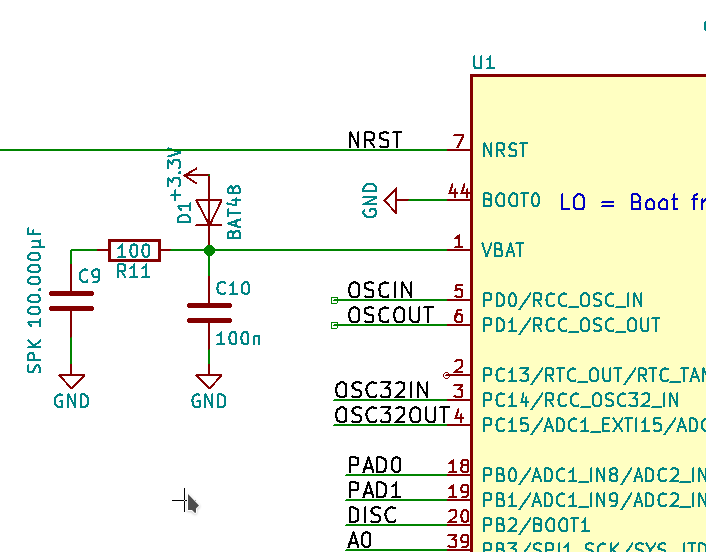The width and height of the screenshot is (706, 552).
Task: Select the GND symbol at BOOT0 pin
Action: point(391,200)
